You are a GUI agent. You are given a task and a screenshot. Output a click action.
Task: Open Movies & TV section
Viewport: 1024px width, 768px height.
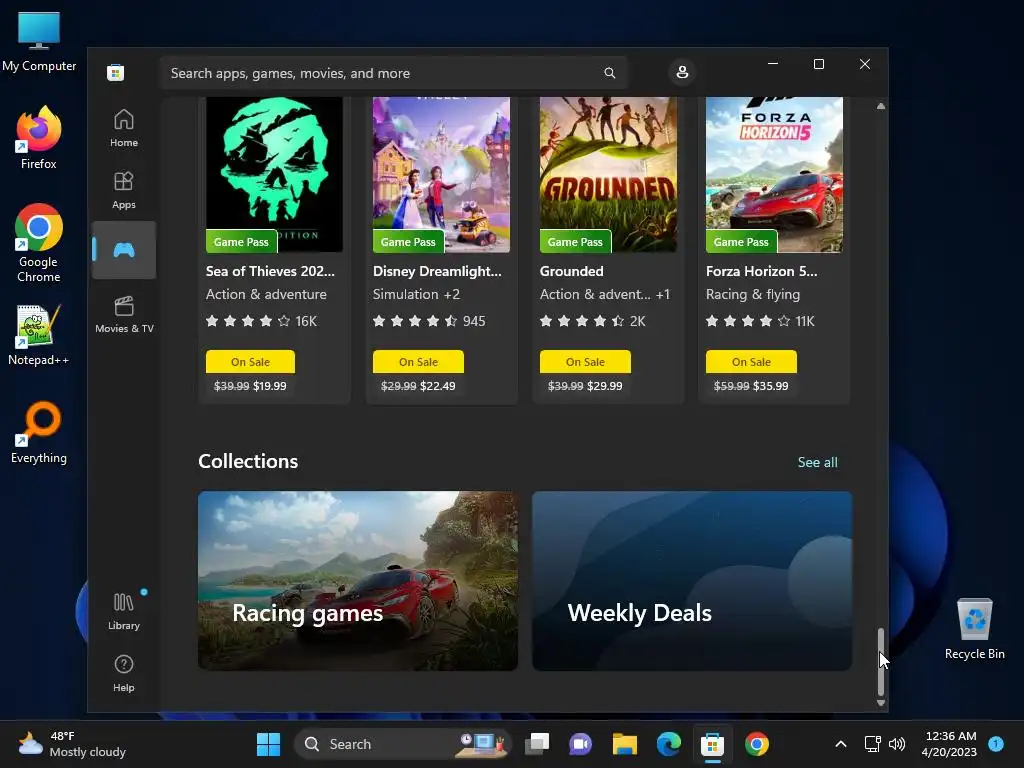[x=123, y=314]
